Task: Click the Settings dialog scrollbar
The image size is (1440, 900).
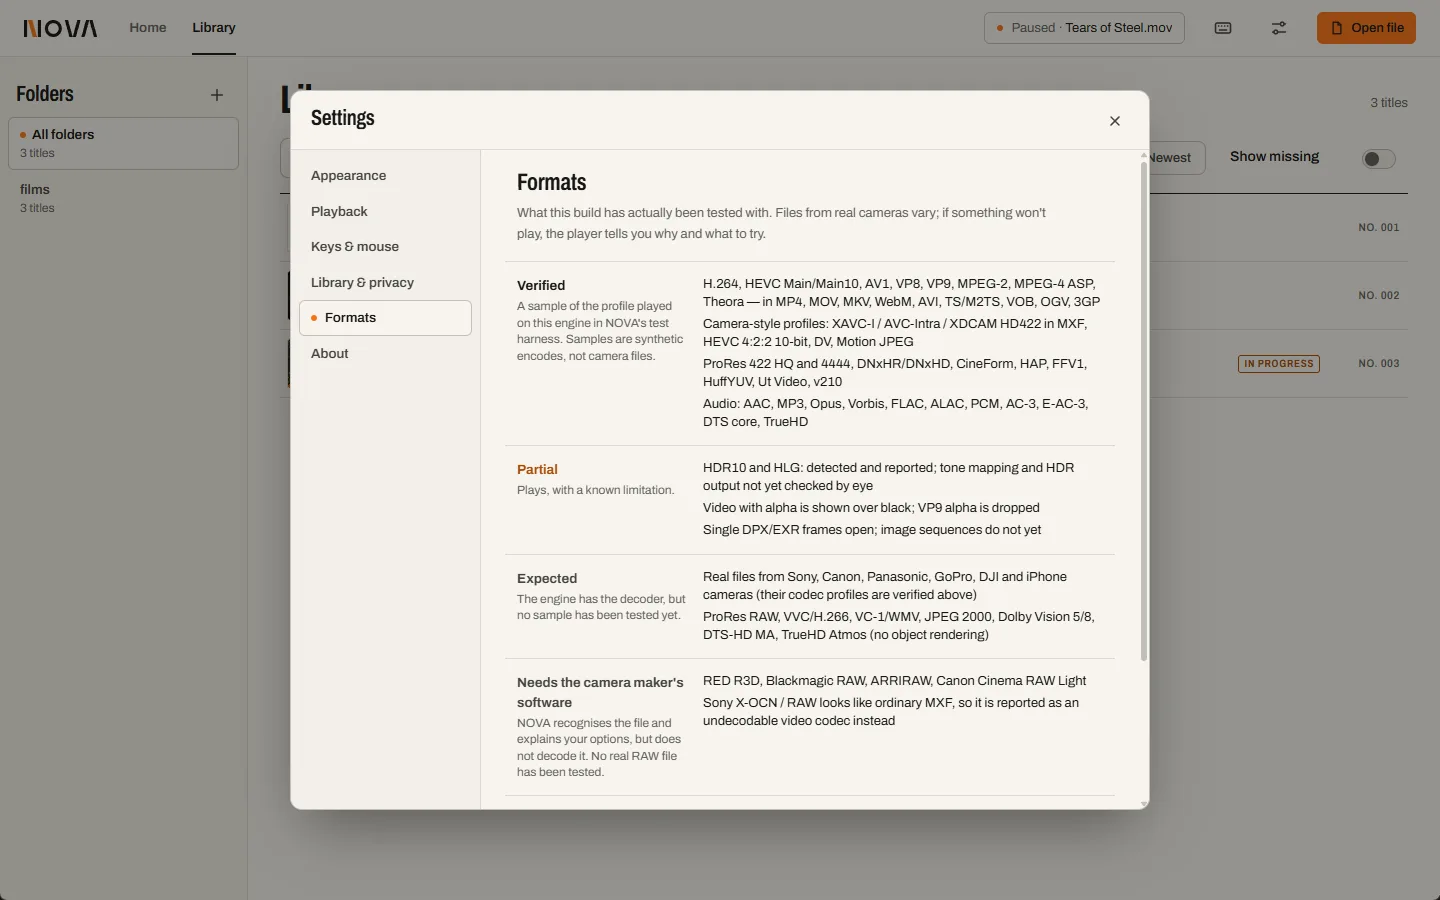Action: point(1144,410)
